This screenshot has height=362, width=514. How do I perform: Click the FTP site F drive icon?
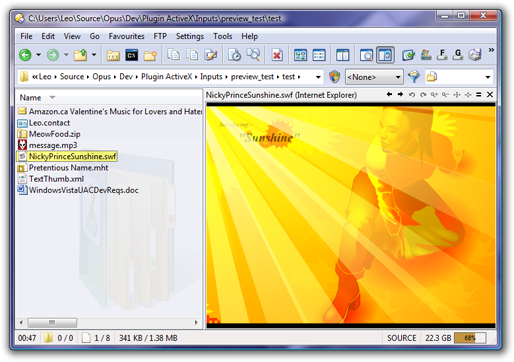click(442, 55)
